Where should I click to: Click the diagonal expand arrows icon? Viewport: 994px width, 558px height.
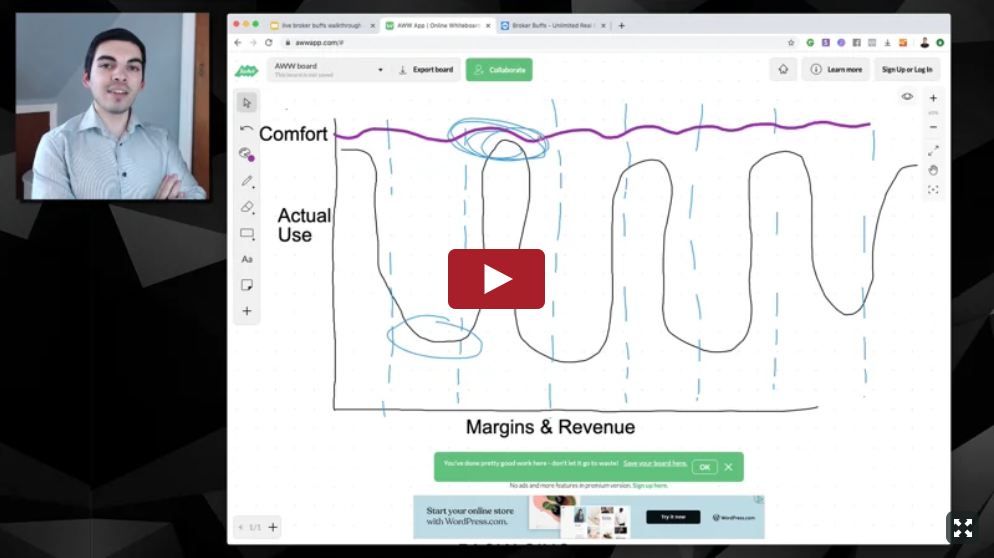[933, 151]
